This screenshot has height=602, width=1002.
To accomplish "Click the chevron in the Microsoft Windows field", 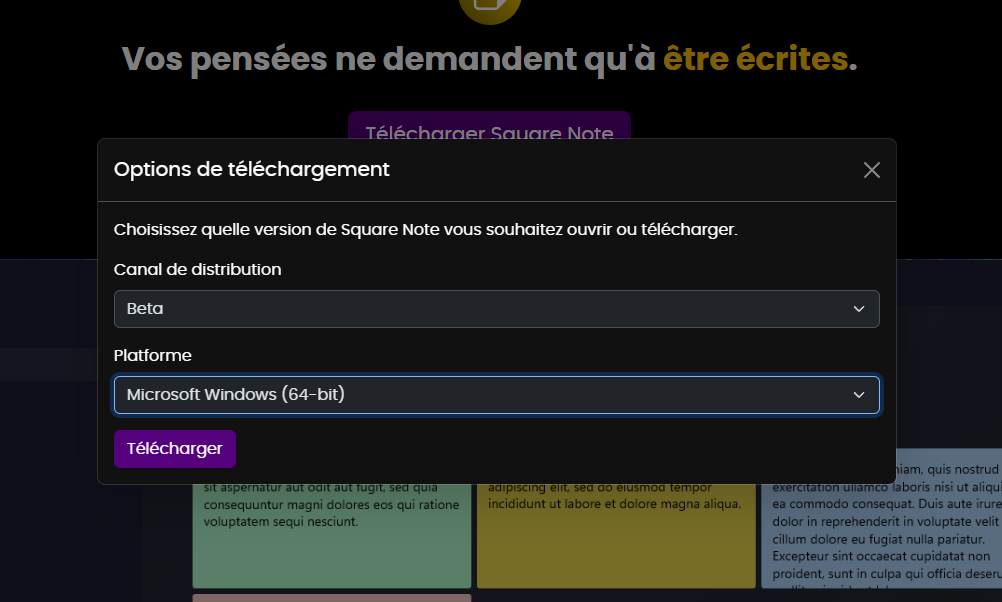I will tap(858, 395).
